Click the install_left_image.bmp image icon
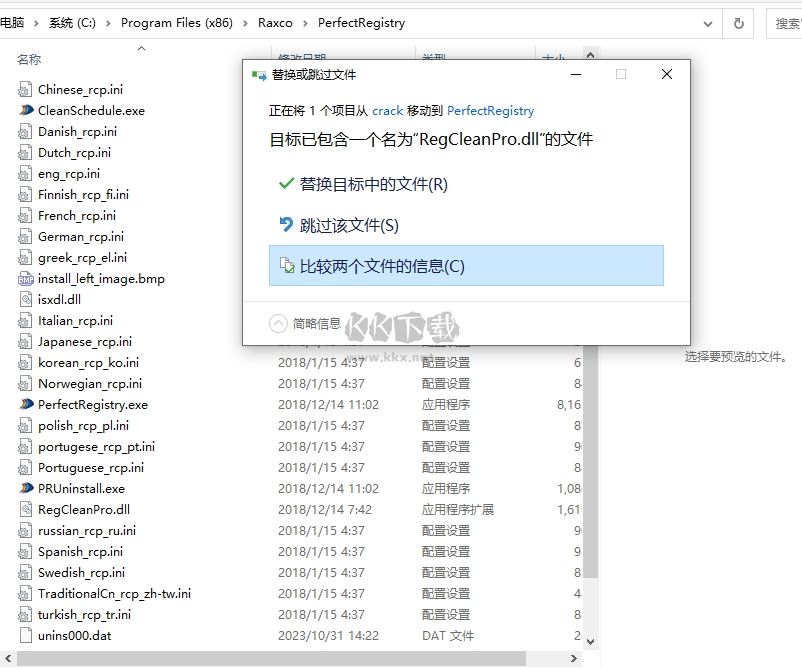This screenshot has width=802, height=669. click(x=24, y=278)
